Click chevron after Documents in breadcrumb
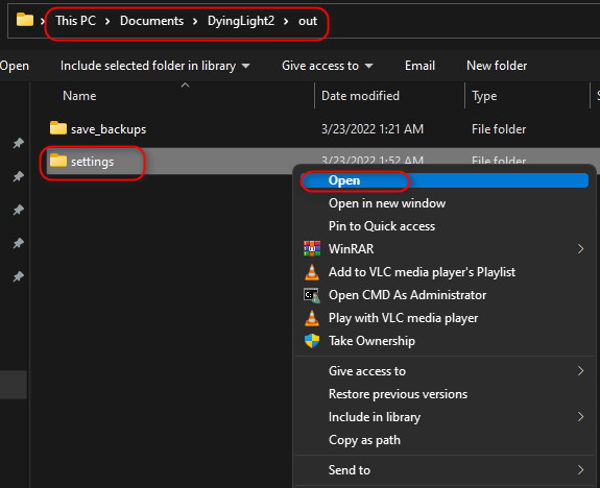Screen dimensions: 600x488 (x=195, y=21)
